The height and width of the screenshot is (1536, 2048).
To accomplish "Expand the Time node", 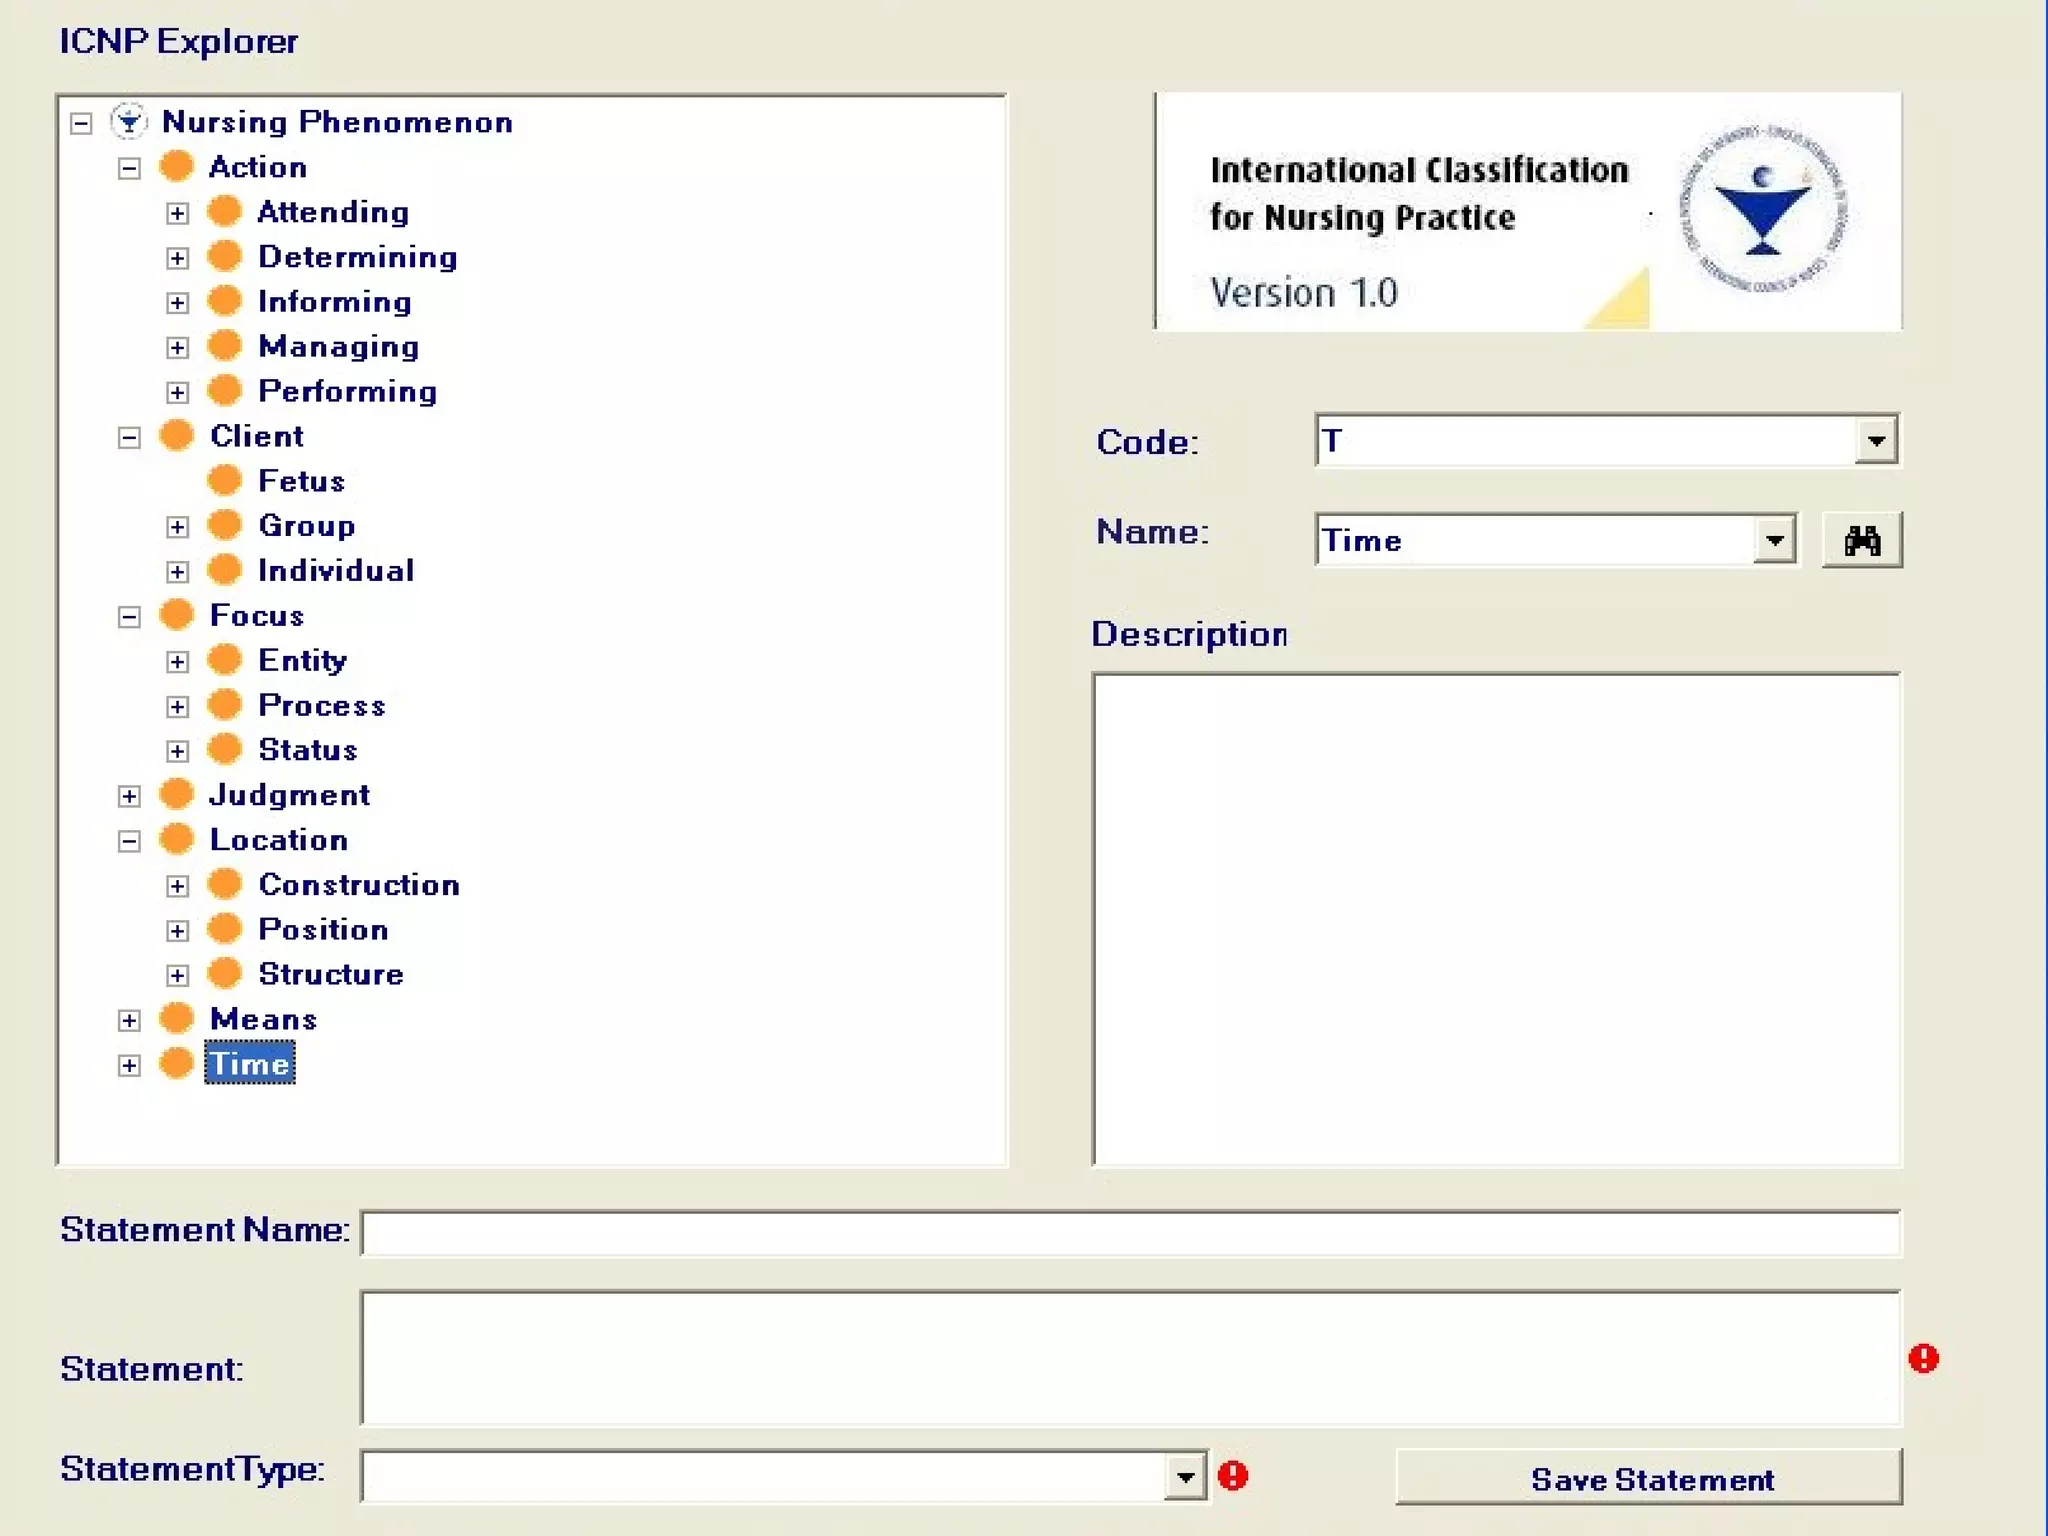I will click(129, 1065).
